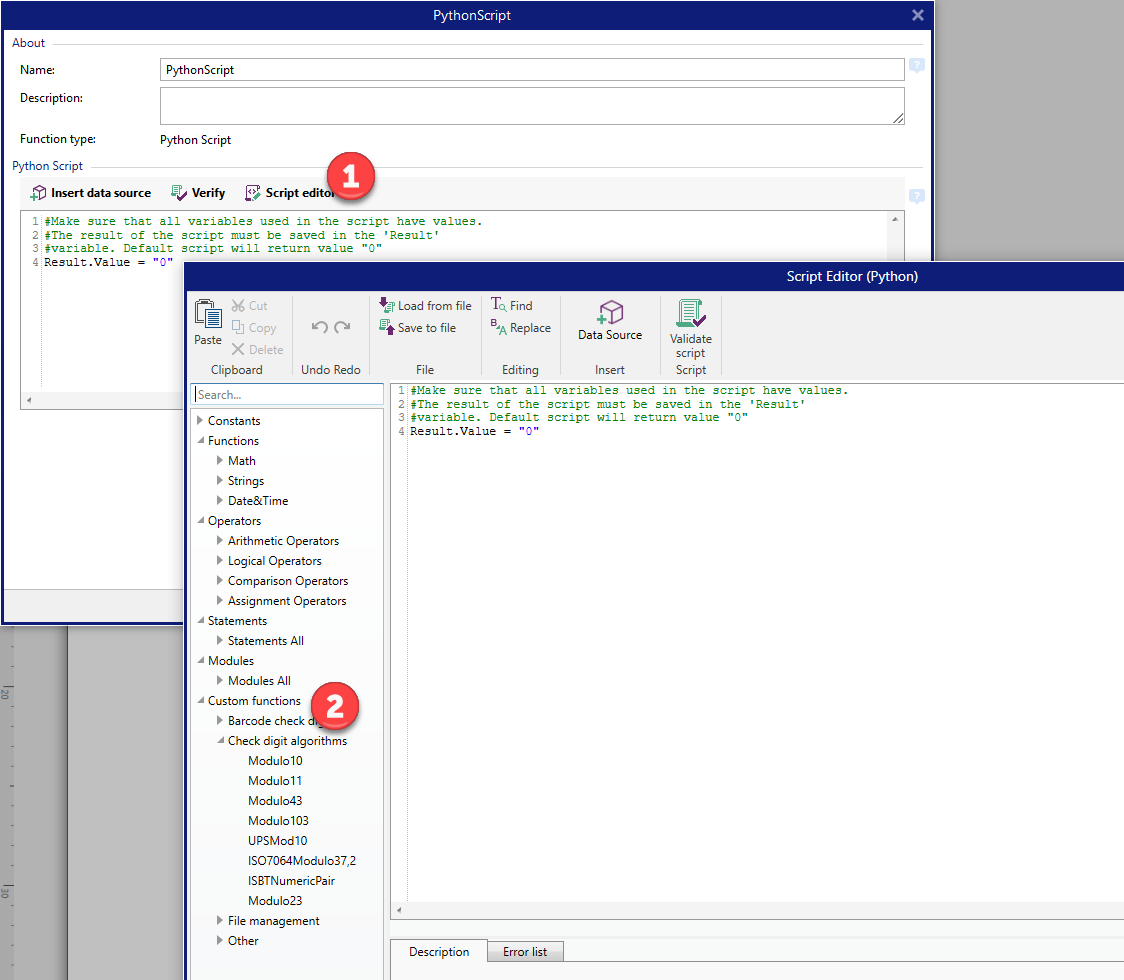This screenshot has height=980, width=1124.
Task: Open the Replace tool
Action: point(520,328)
